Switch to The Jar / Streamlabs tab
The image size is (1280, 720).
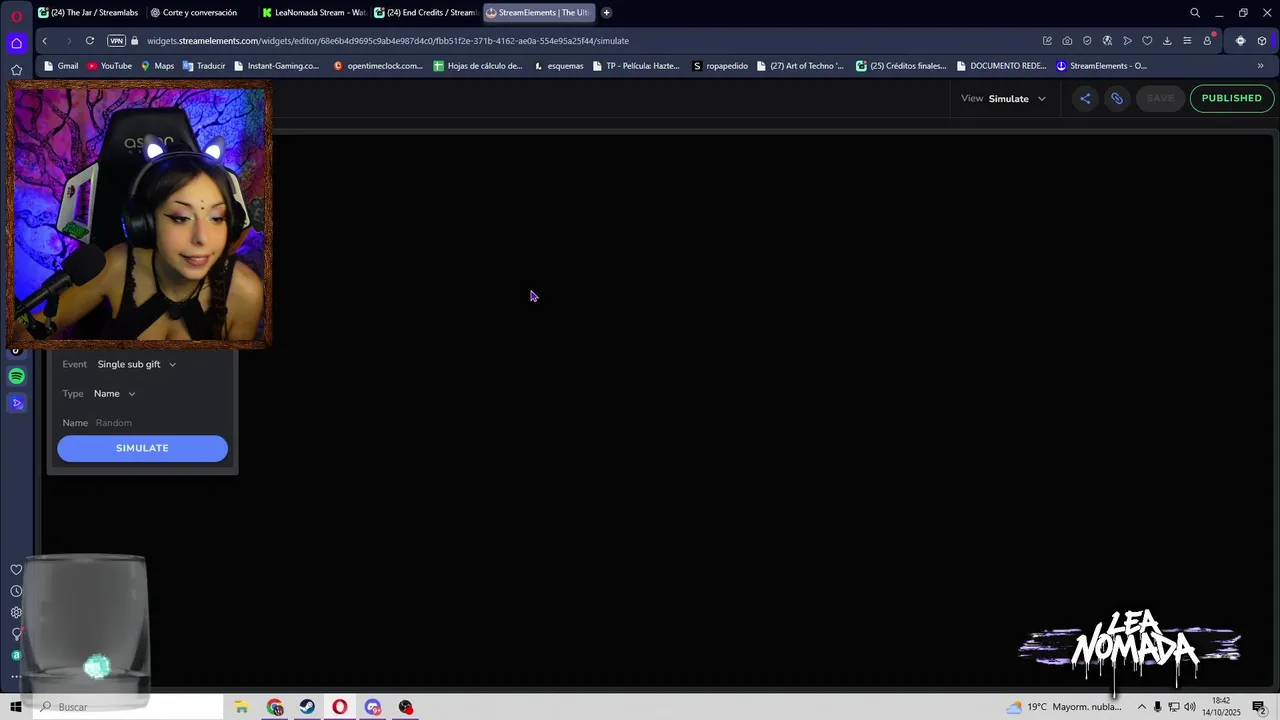pyautogui.click(x=88, y=13)
